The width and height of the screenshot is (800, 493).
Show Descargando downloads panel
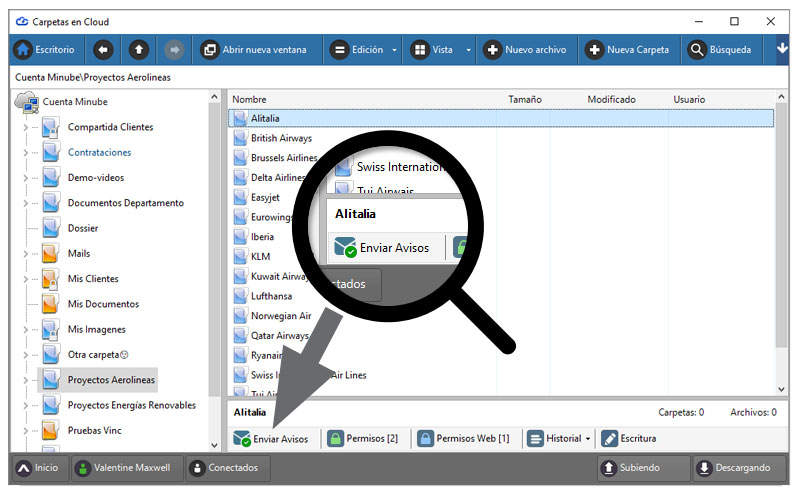[x=737, y=468]
